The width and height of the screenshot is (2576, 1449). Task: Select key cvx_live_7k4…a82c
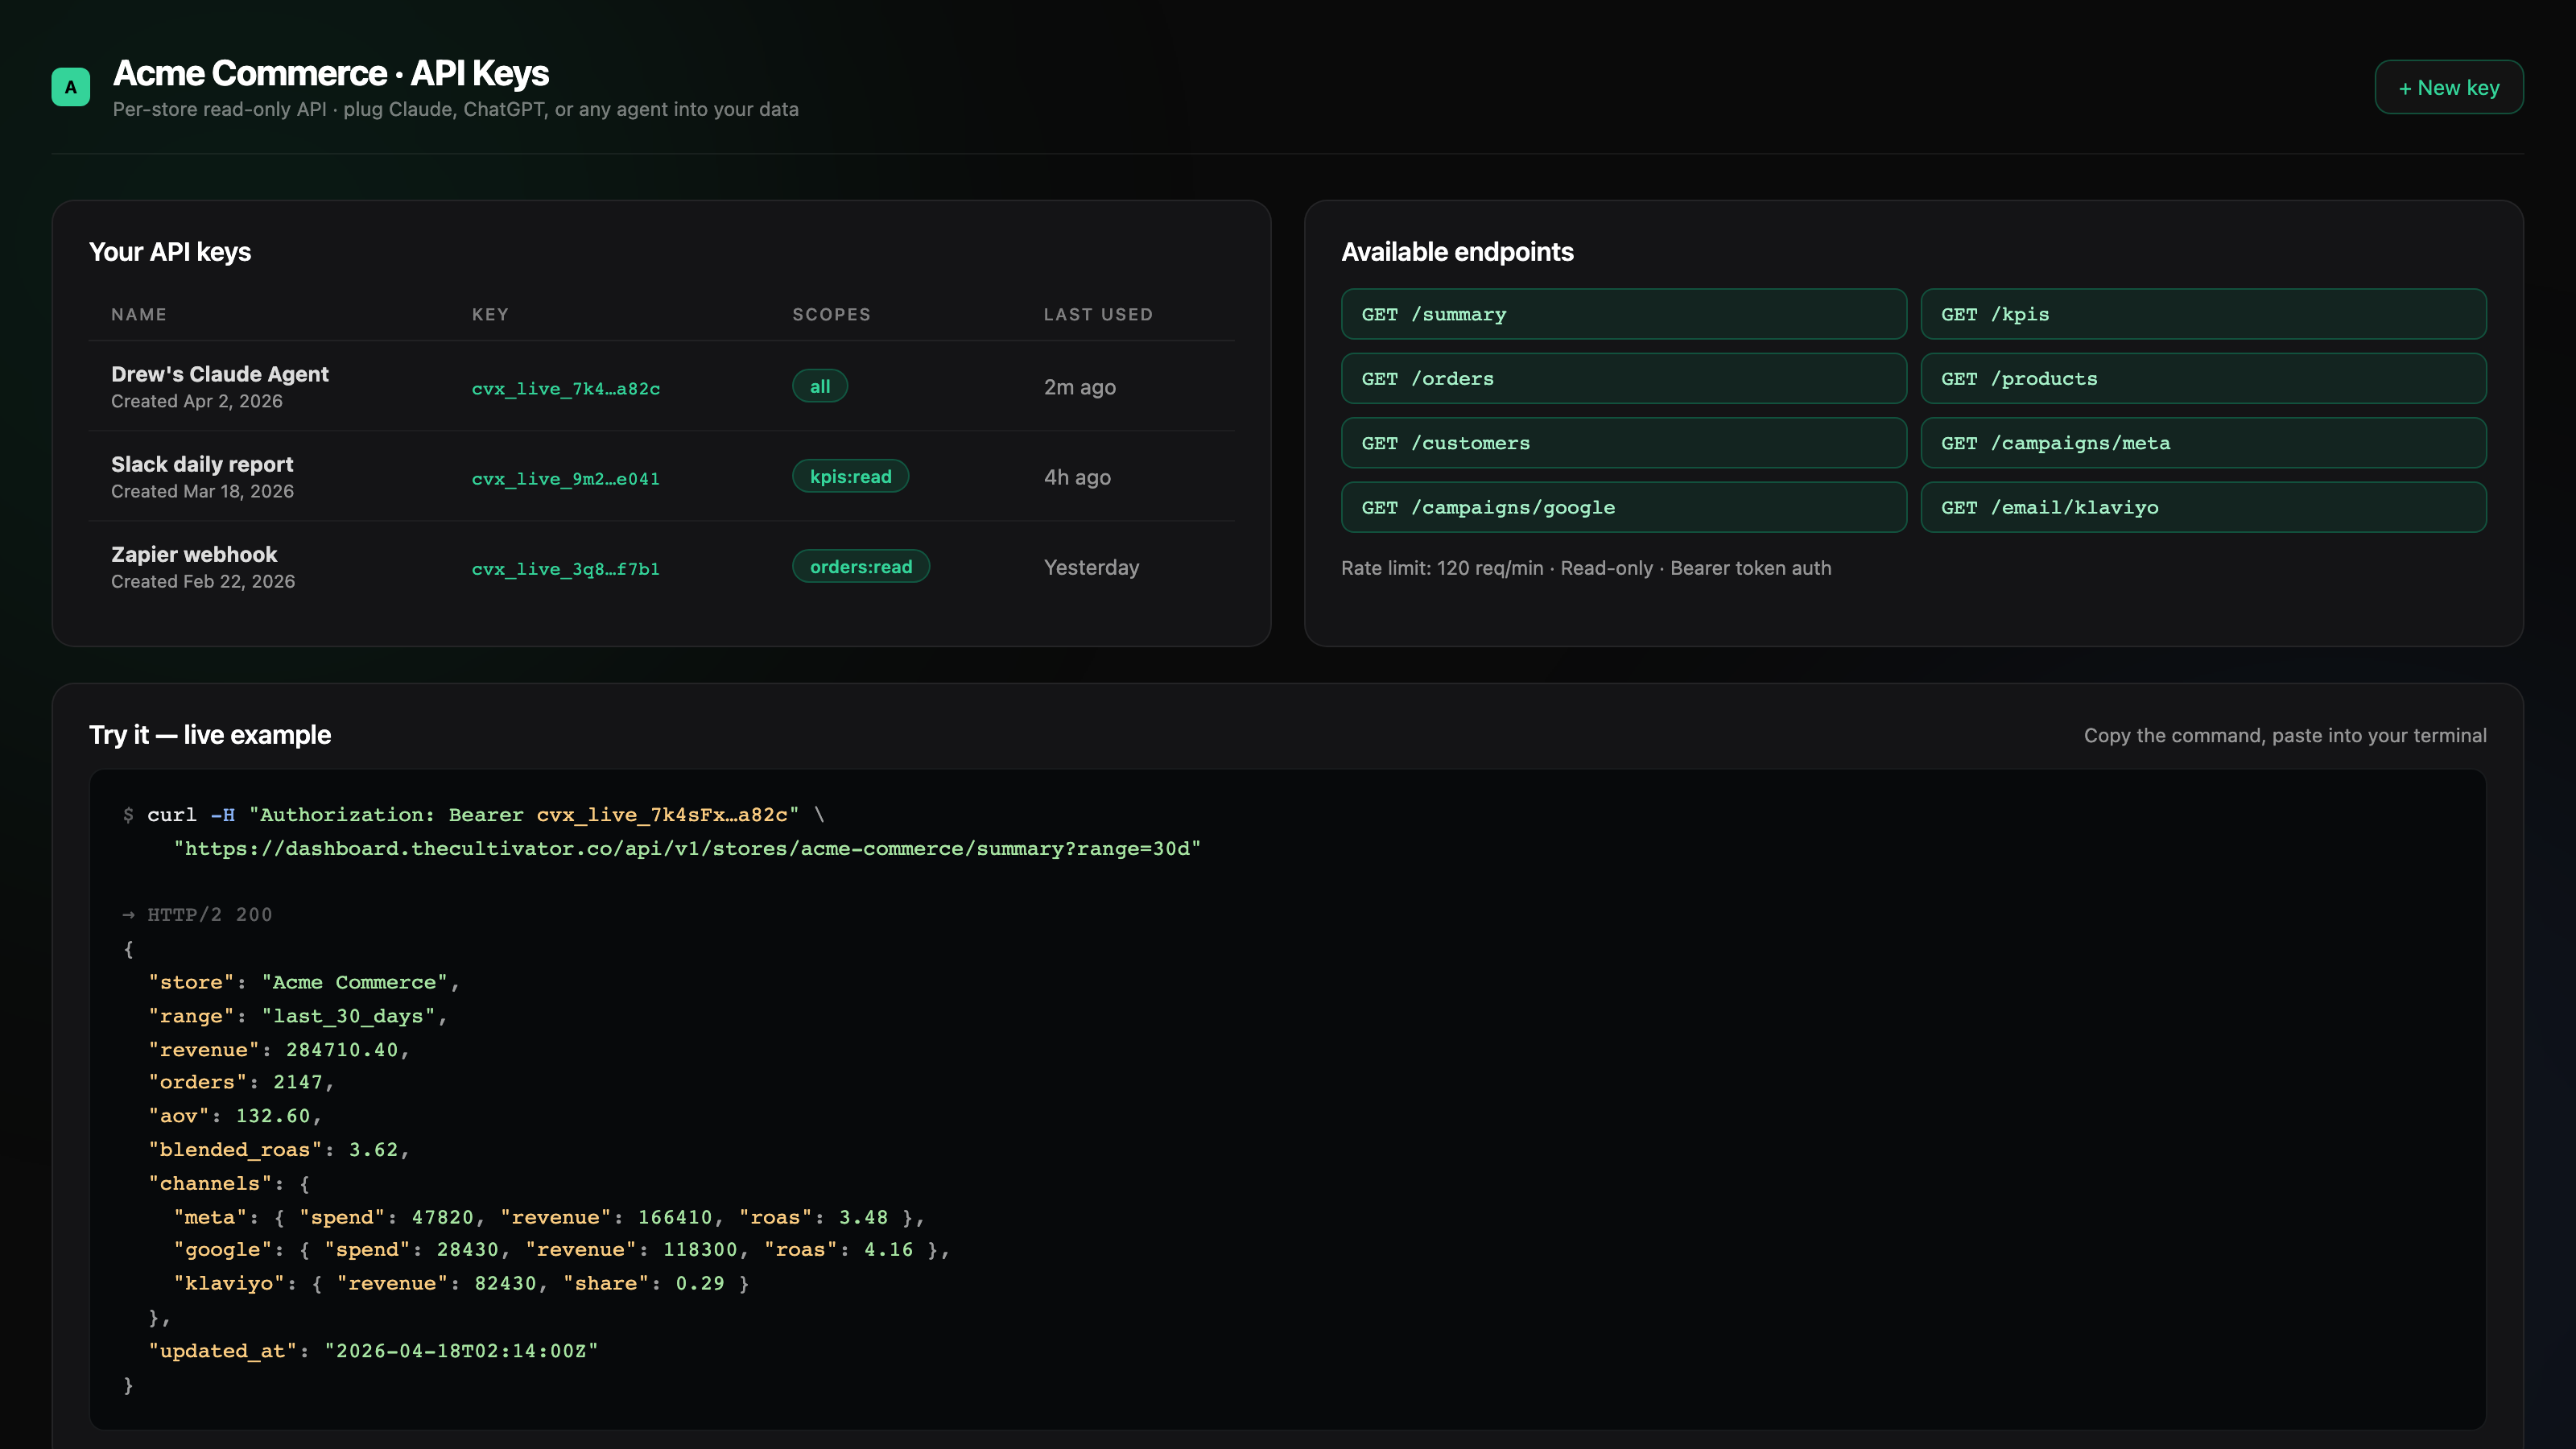coord(566,388)
